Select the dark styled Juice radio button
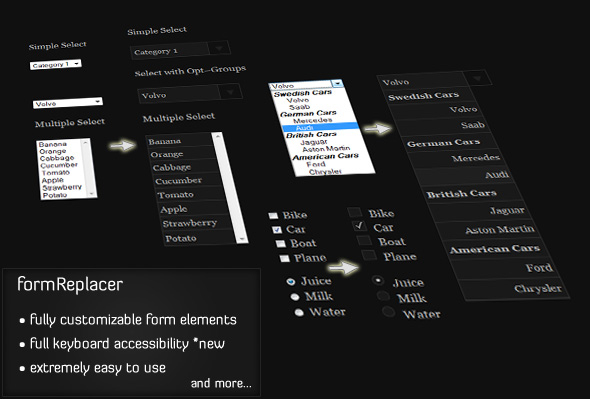Image resolution: width=590 pixels, height=399 pixels. (378, 280)
